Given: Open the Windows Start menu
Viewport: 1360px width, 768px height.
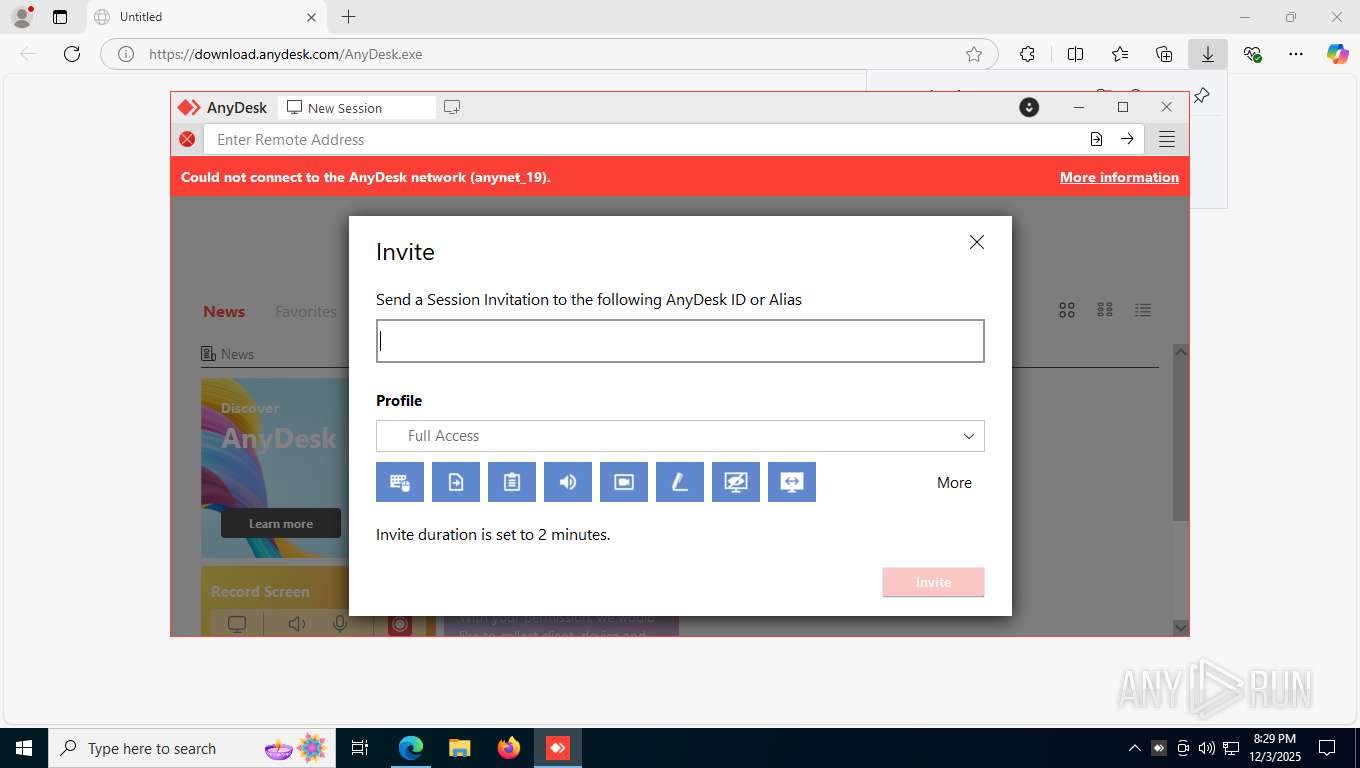Looking at the screenshot, I should (24, 748).
